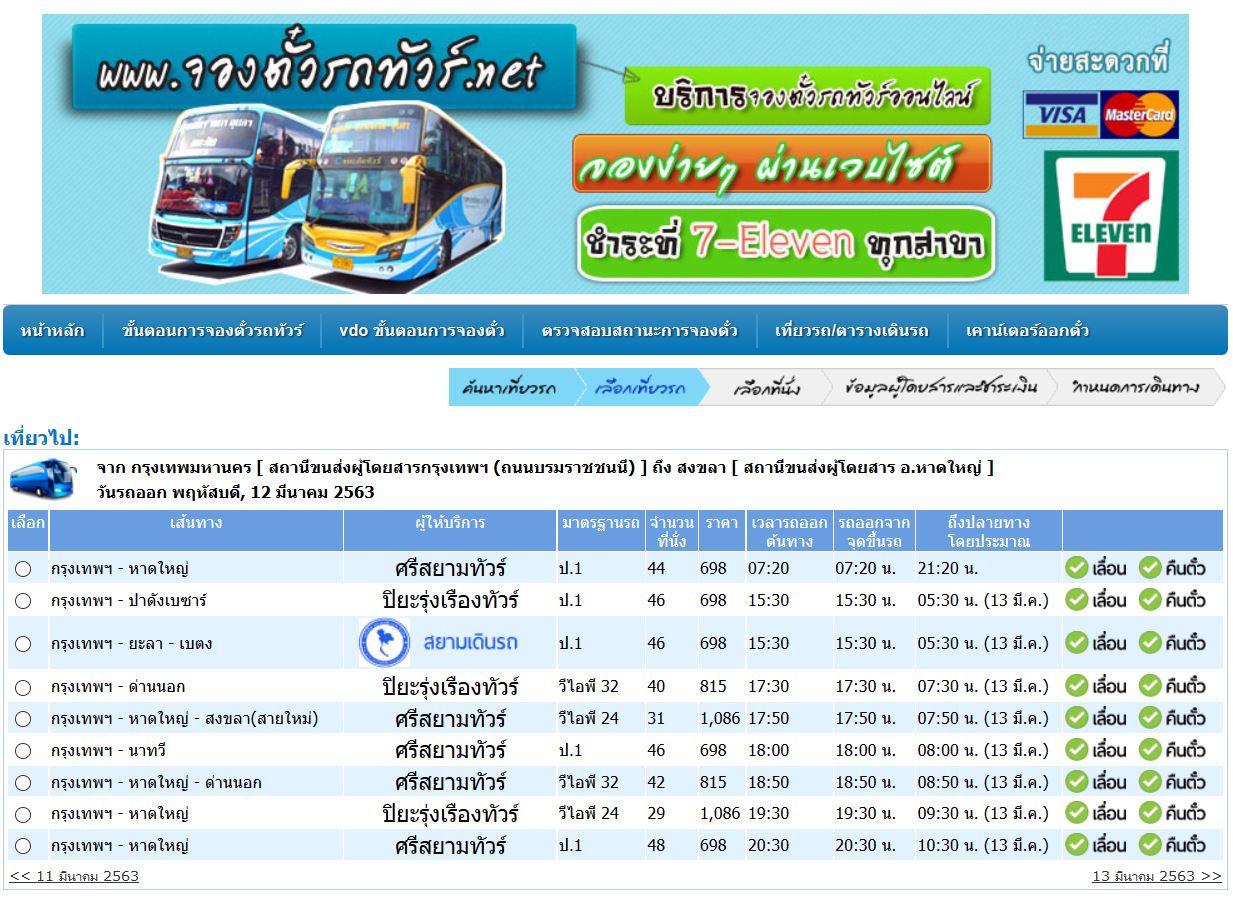Click คืนตั๋ว icon in นาทวี row
This screenshot has width=1233, height=902.
pos(1150,750)
